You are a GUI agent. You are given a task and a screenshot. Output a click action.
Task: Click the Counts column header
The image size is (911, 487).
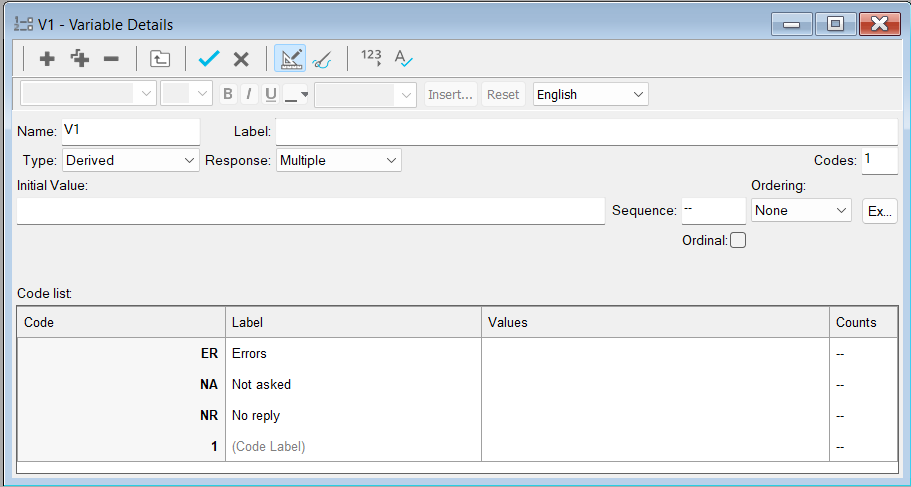pyautogui.click(x=863, y=323)
